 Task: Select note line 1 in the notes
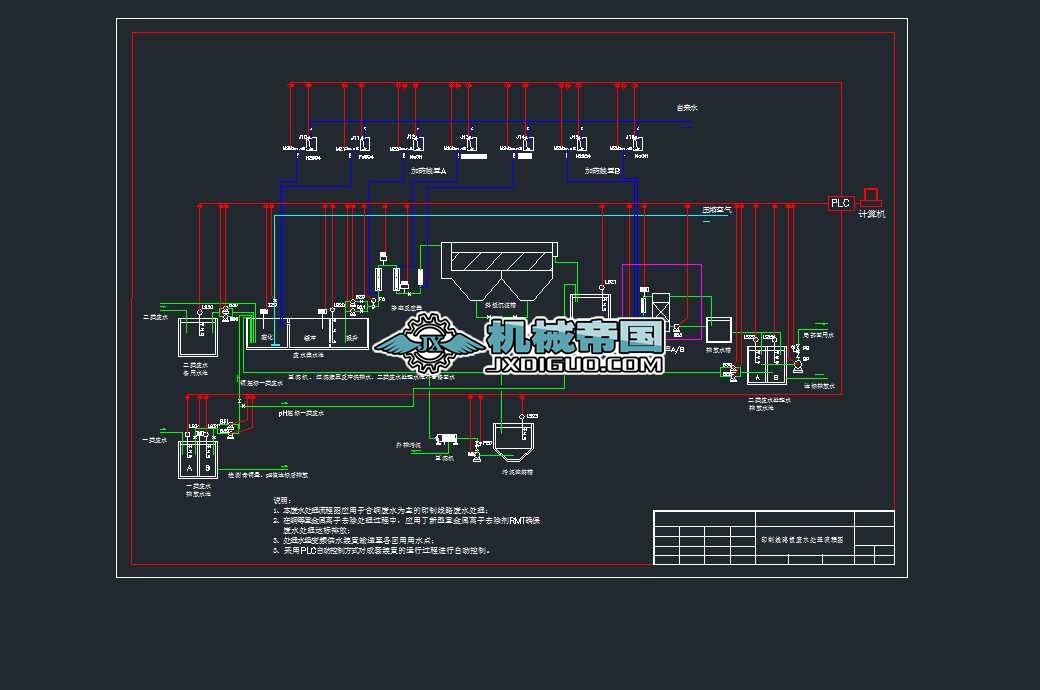pos(381,510)
